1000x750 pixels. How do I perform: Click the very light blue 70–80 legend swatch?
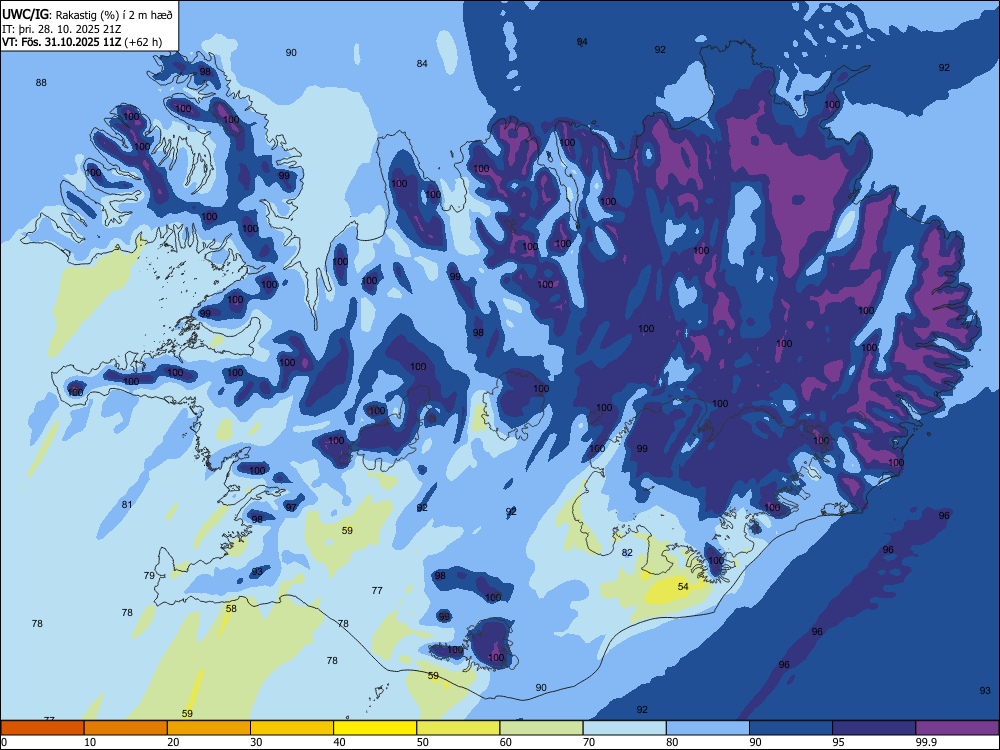(624, 728)
